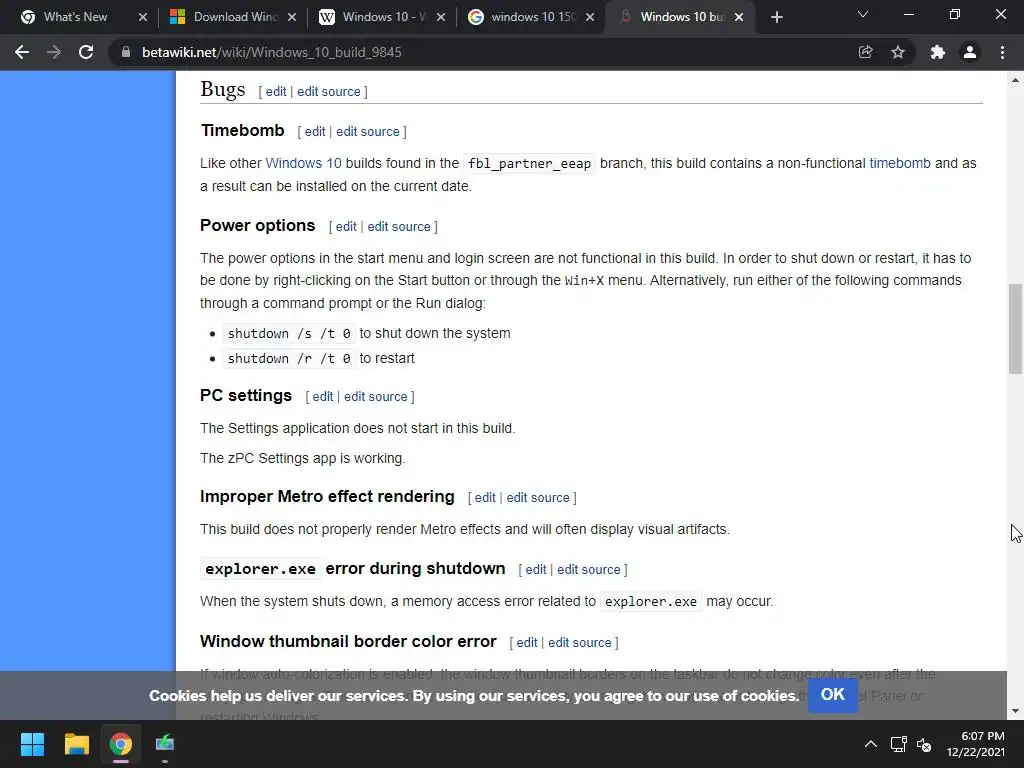Viewport: 1024px width, 768px height.
Task: Show hidden system tray icons
Action: coord(871,744)
